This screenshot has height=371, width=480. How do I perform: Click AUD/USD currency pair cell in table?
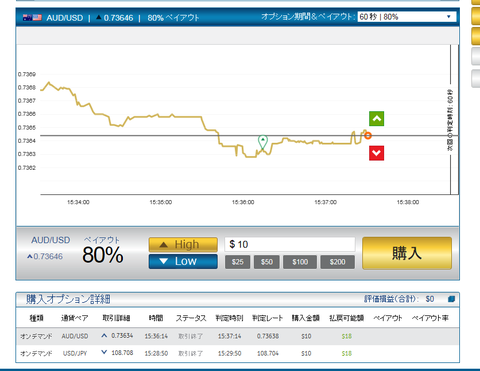pyautogui.click(x=75, y=336)
